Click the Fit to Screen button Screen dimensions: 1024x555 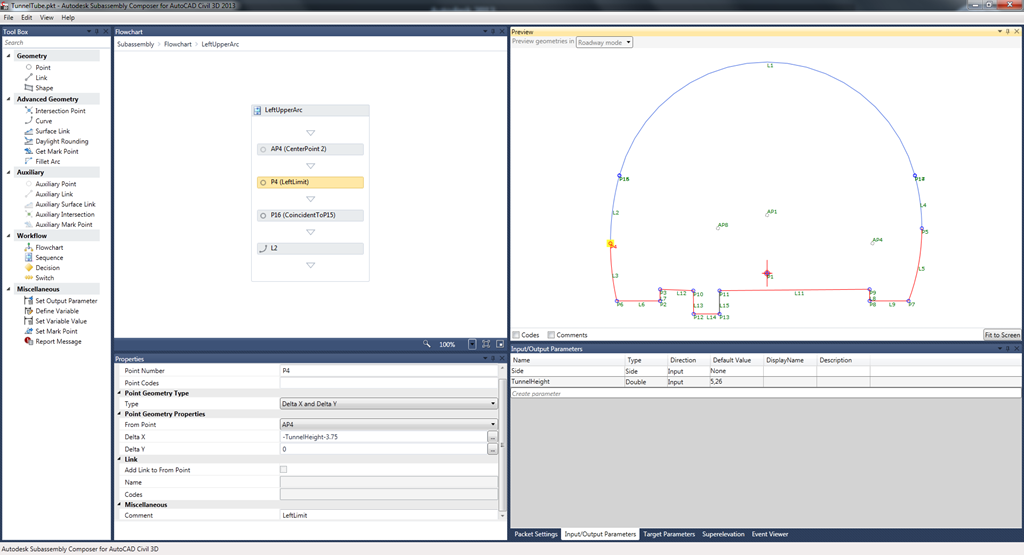tap(1001, 335)
